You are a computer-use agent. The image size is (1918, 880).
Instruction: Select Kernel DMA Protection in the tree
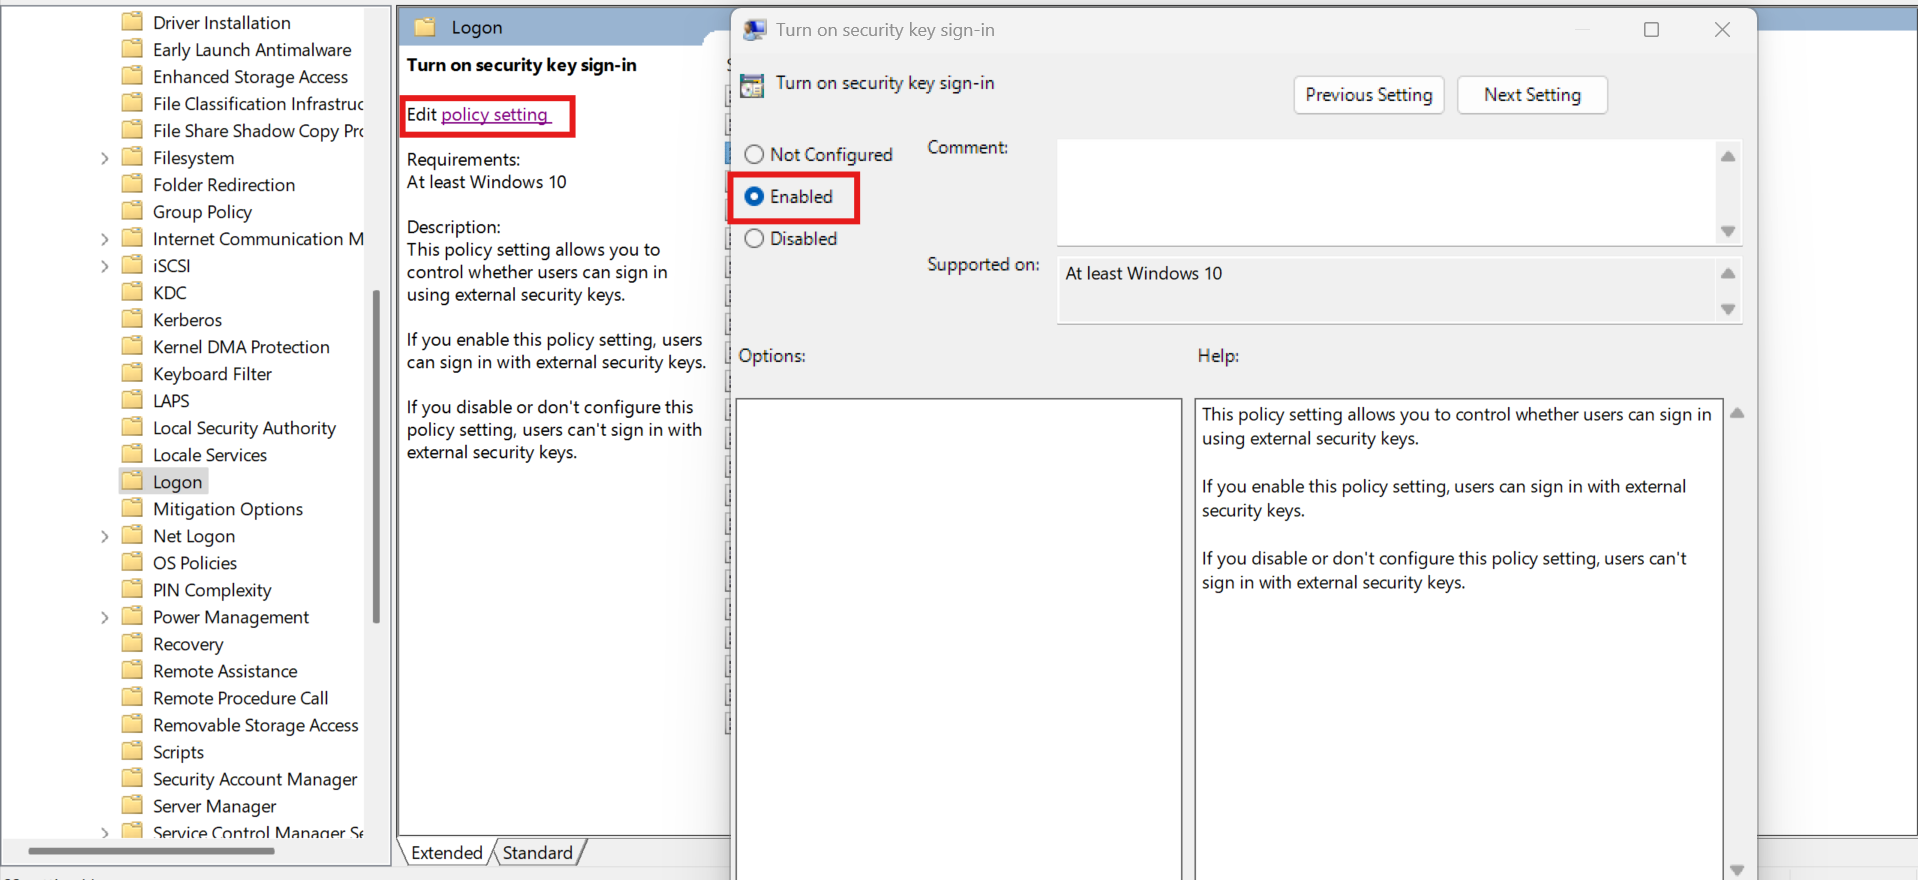click(x=241, y=346)
